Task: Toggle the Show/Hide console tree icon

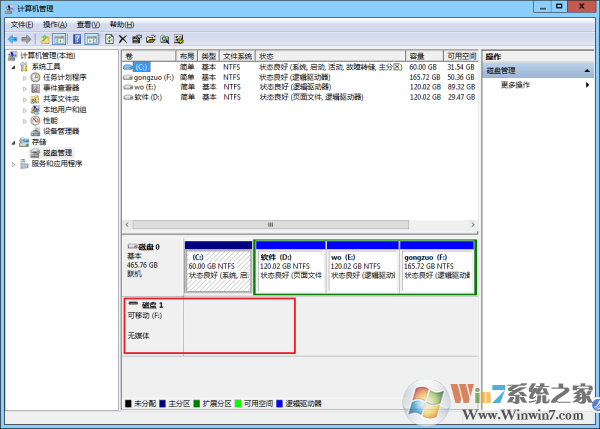Action: click(59, 39)
